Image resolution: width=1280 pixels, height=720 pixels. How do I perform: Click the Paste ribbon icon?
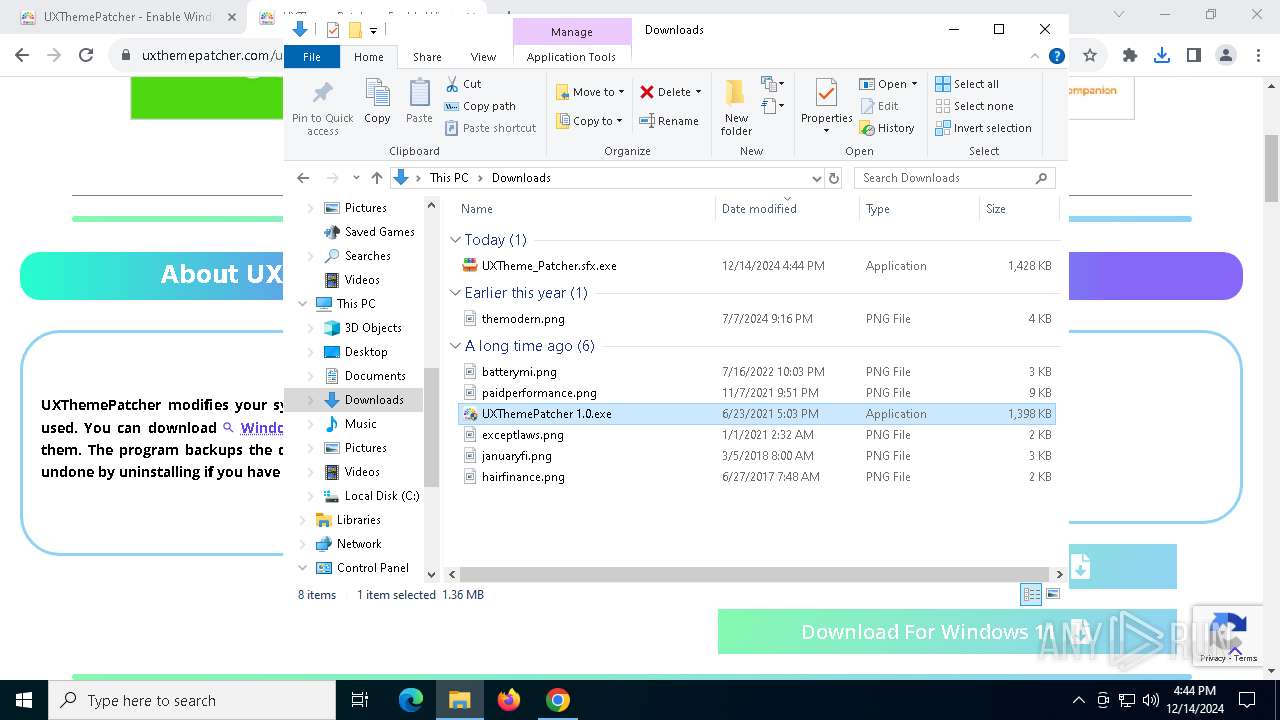pyautogui.click(x=419, y=102)
